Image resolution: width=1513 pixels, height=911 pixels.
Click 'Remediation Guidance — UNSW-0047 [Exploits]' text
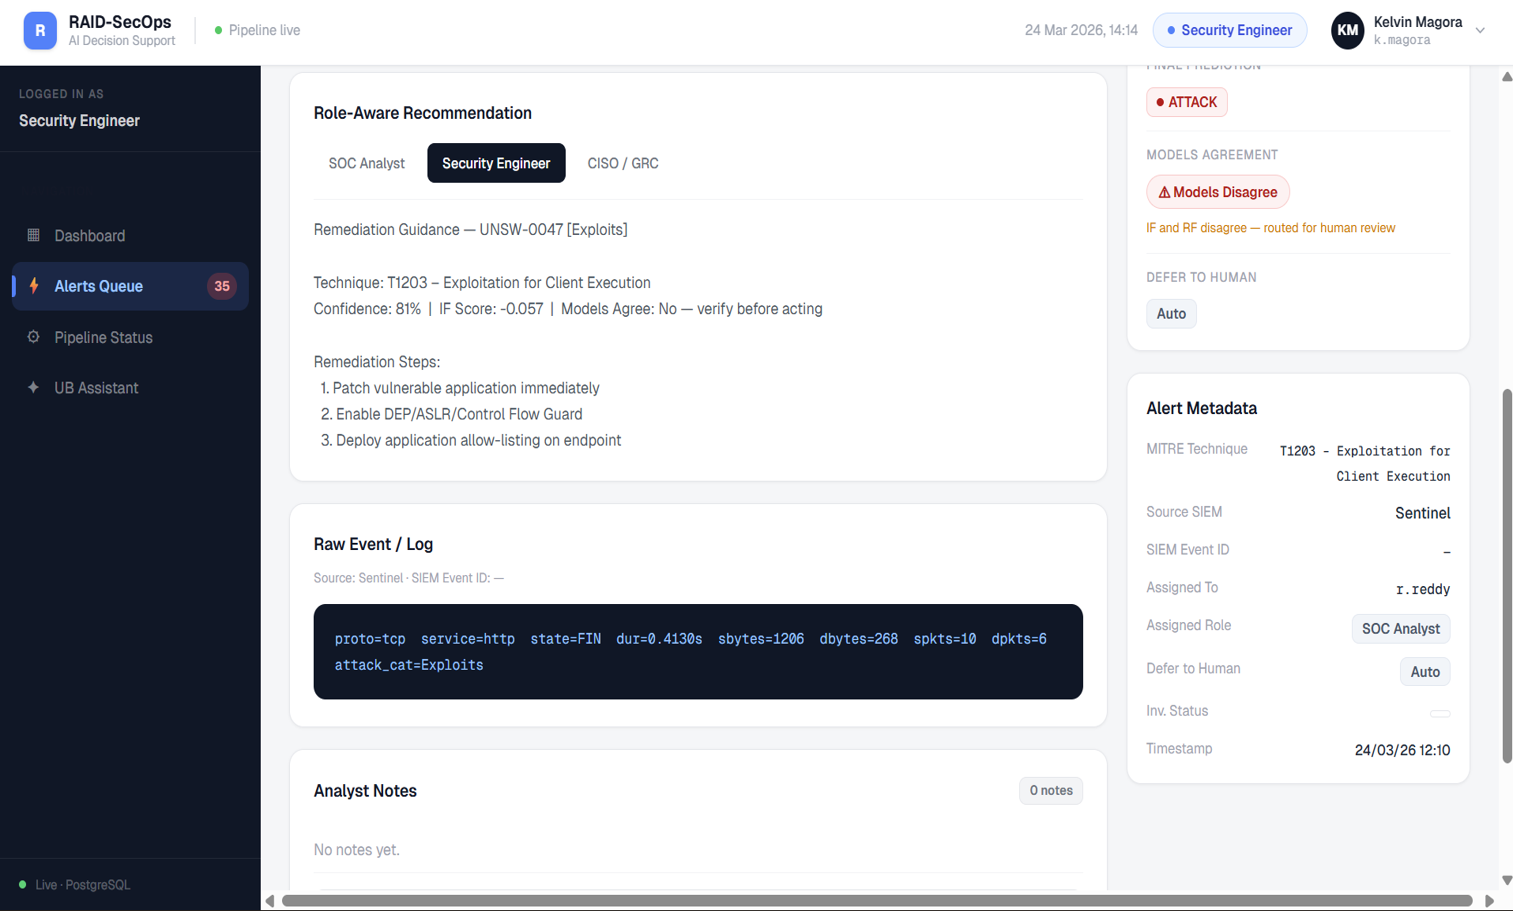[471, 229]
